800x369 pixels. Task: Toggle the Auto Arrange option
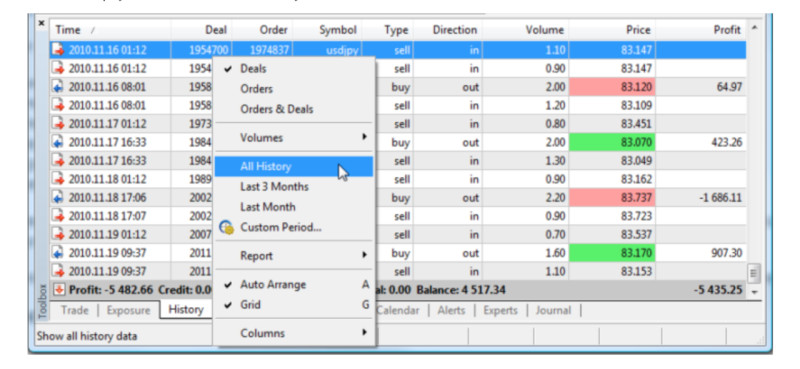pyautogui.click(x=294, y=285)
